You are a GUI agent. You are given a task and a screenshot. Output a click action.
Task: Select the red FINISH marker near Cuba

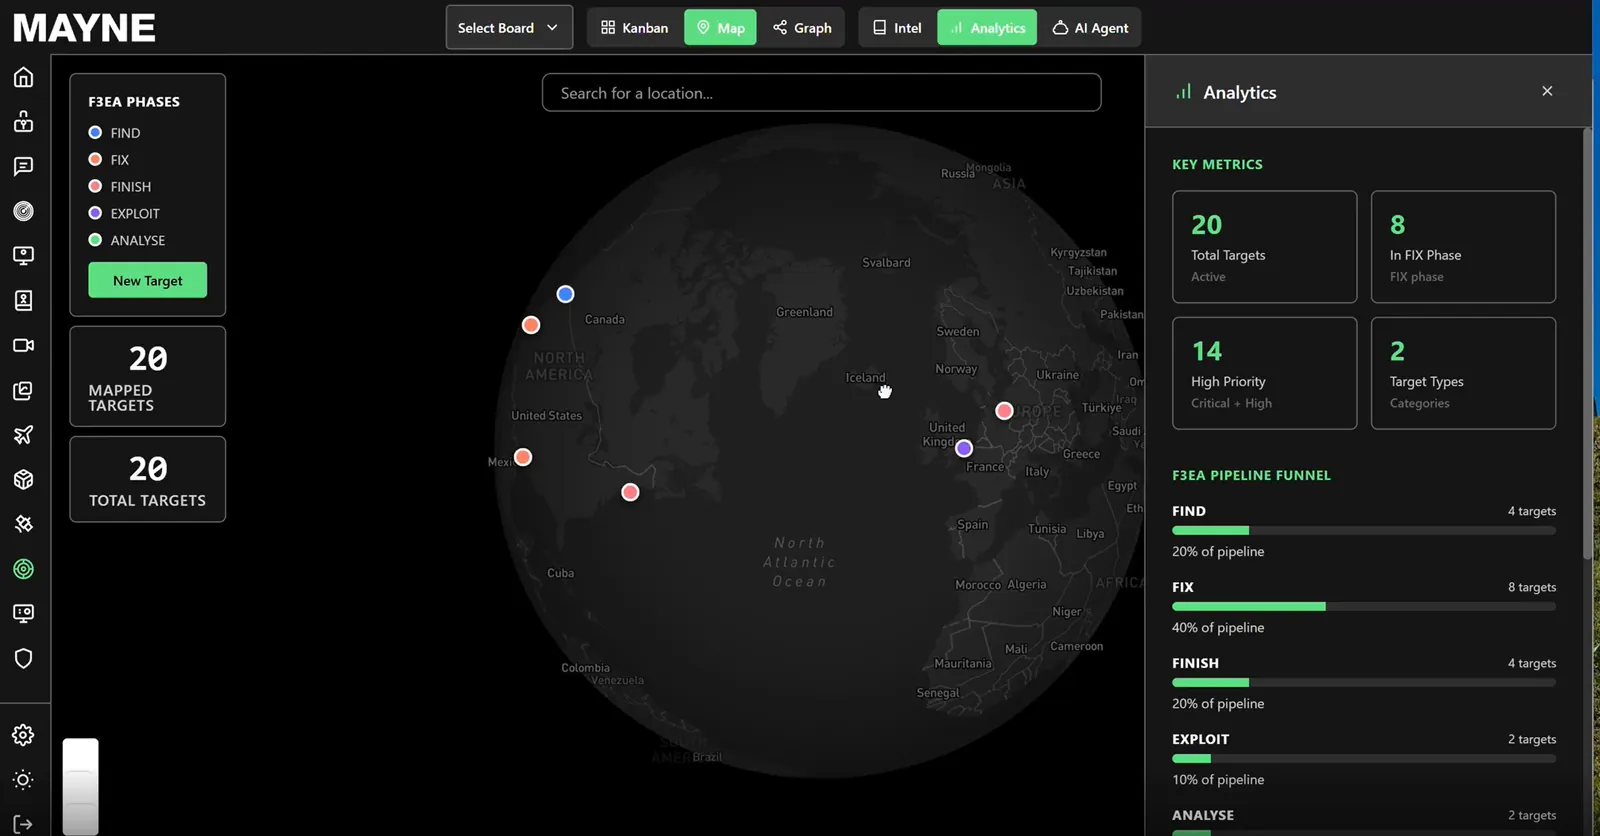coord(630,492)
